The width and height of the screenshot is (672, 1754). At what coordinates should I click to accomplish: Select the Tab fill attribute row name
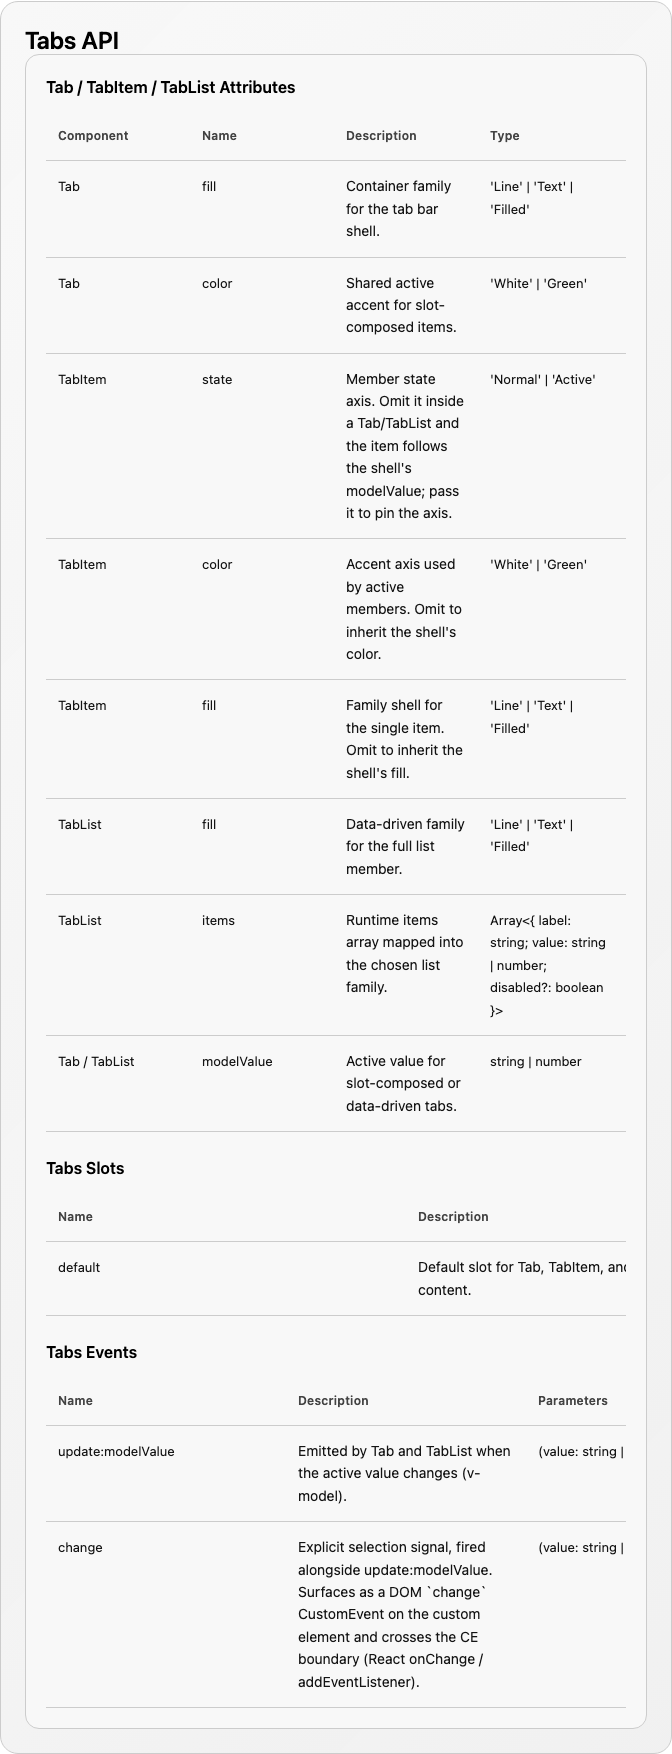(209, 186)
